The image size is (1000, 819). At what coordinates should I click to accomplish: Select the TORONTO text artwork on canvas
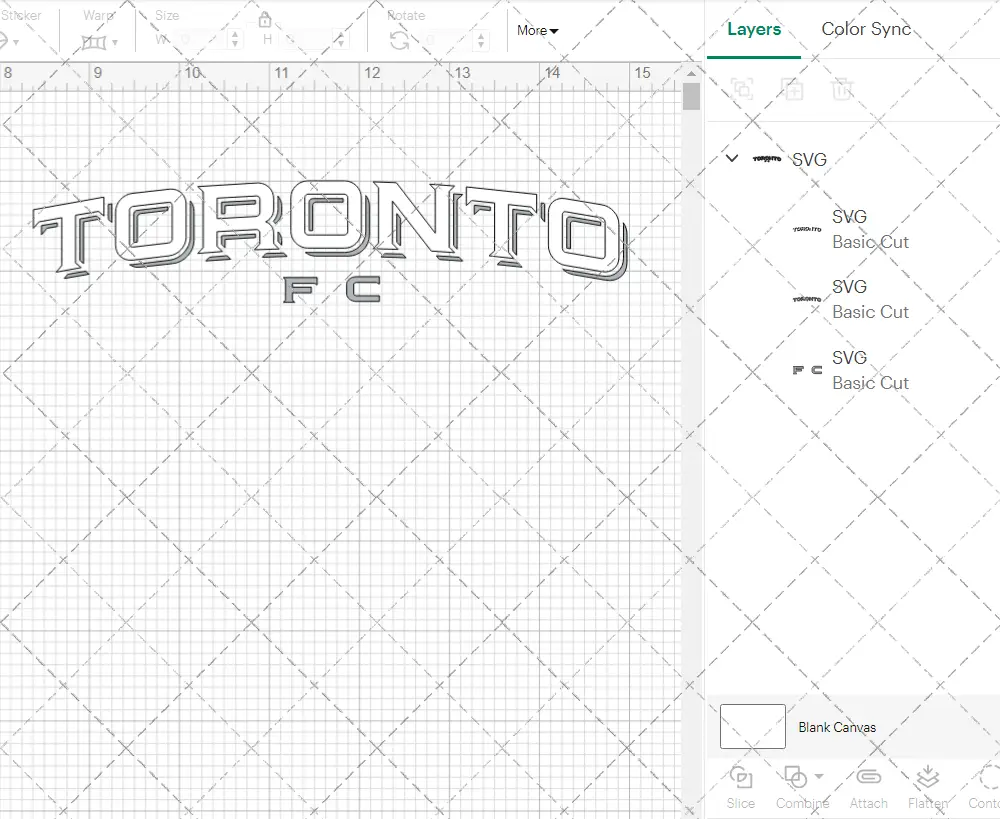tap(330, 230)
